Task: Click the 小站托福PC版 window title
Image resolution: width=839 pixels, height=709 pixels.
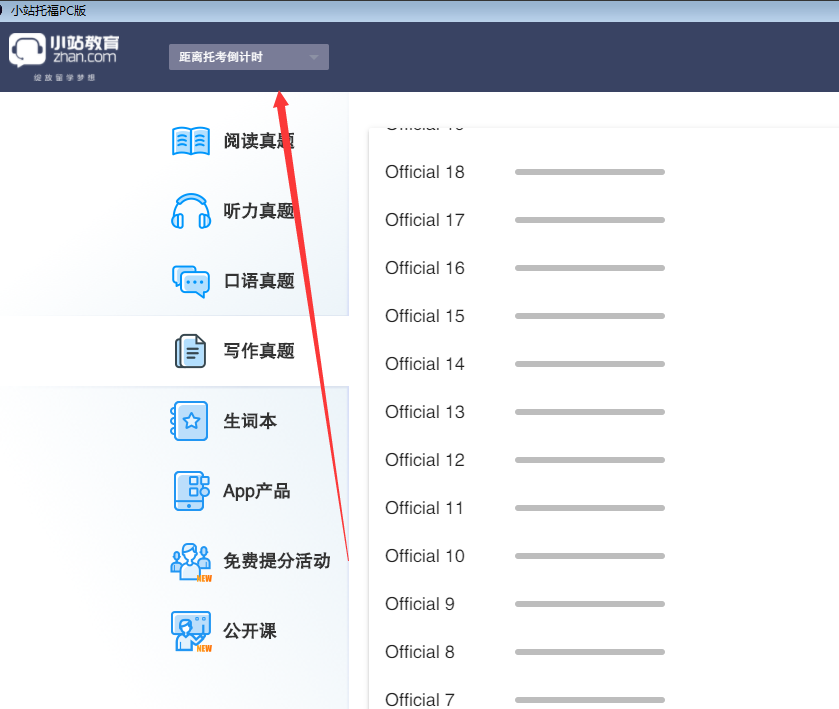Action: click(x=49, y=10)
